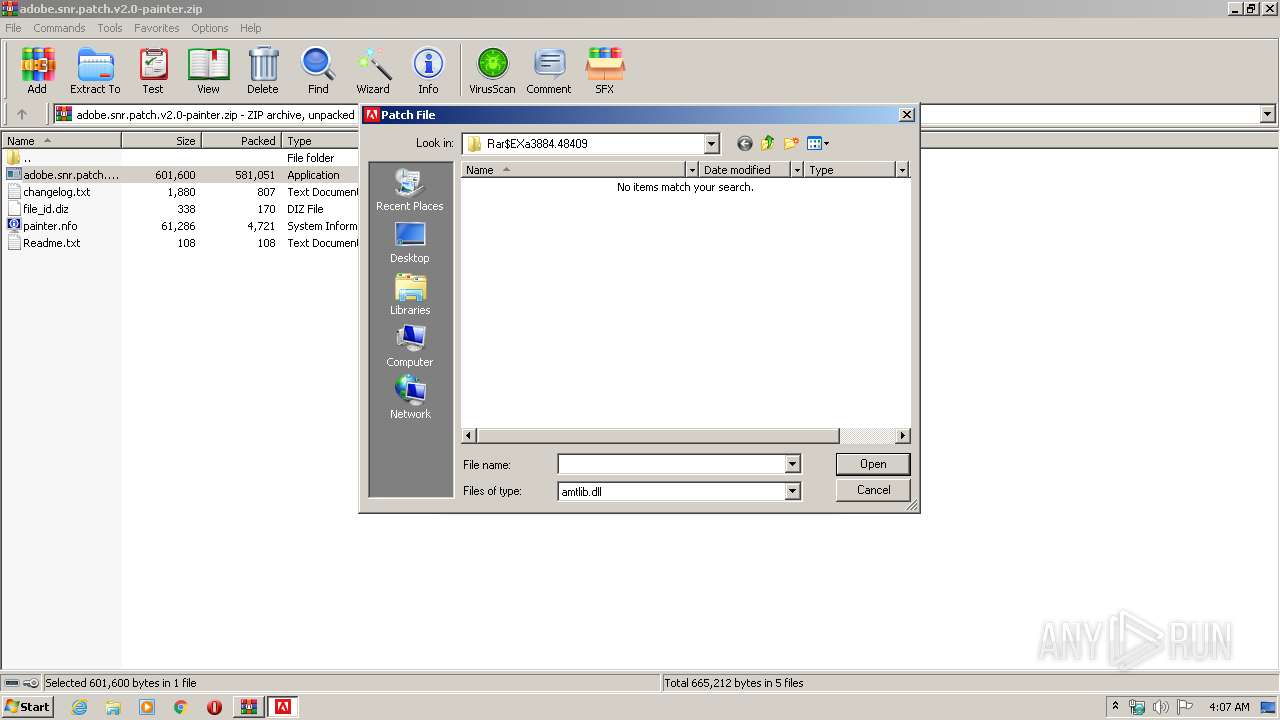Viewport: 1280px width, 720px height.
Task: Click the dialog horizontal scrollbar right arrow
Action: tap(903, 436)
